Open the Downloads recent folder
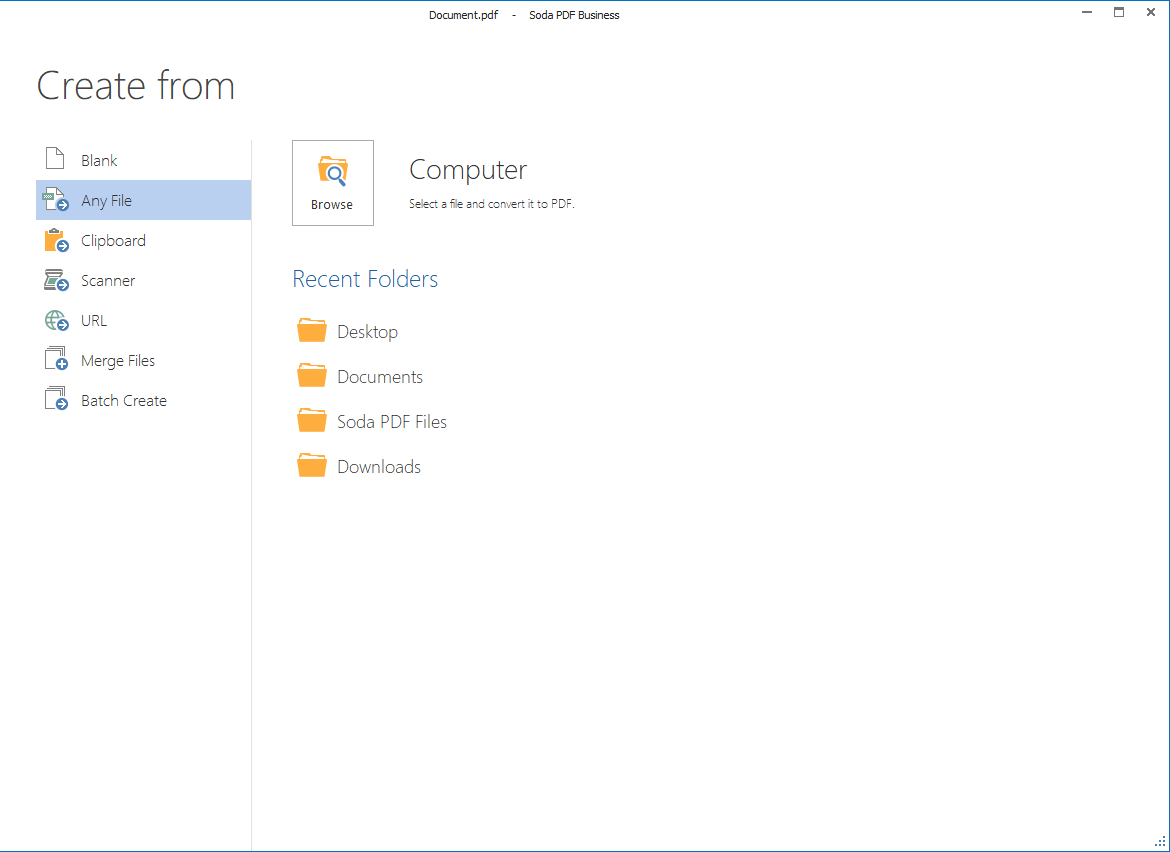The width and height of the screenshot is (1170, 852). point(312,465)
